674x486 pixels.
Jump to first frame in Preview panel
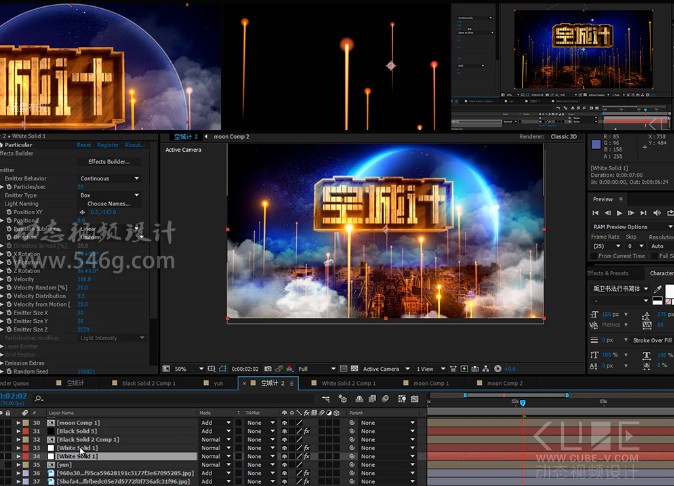pos(595,213)
